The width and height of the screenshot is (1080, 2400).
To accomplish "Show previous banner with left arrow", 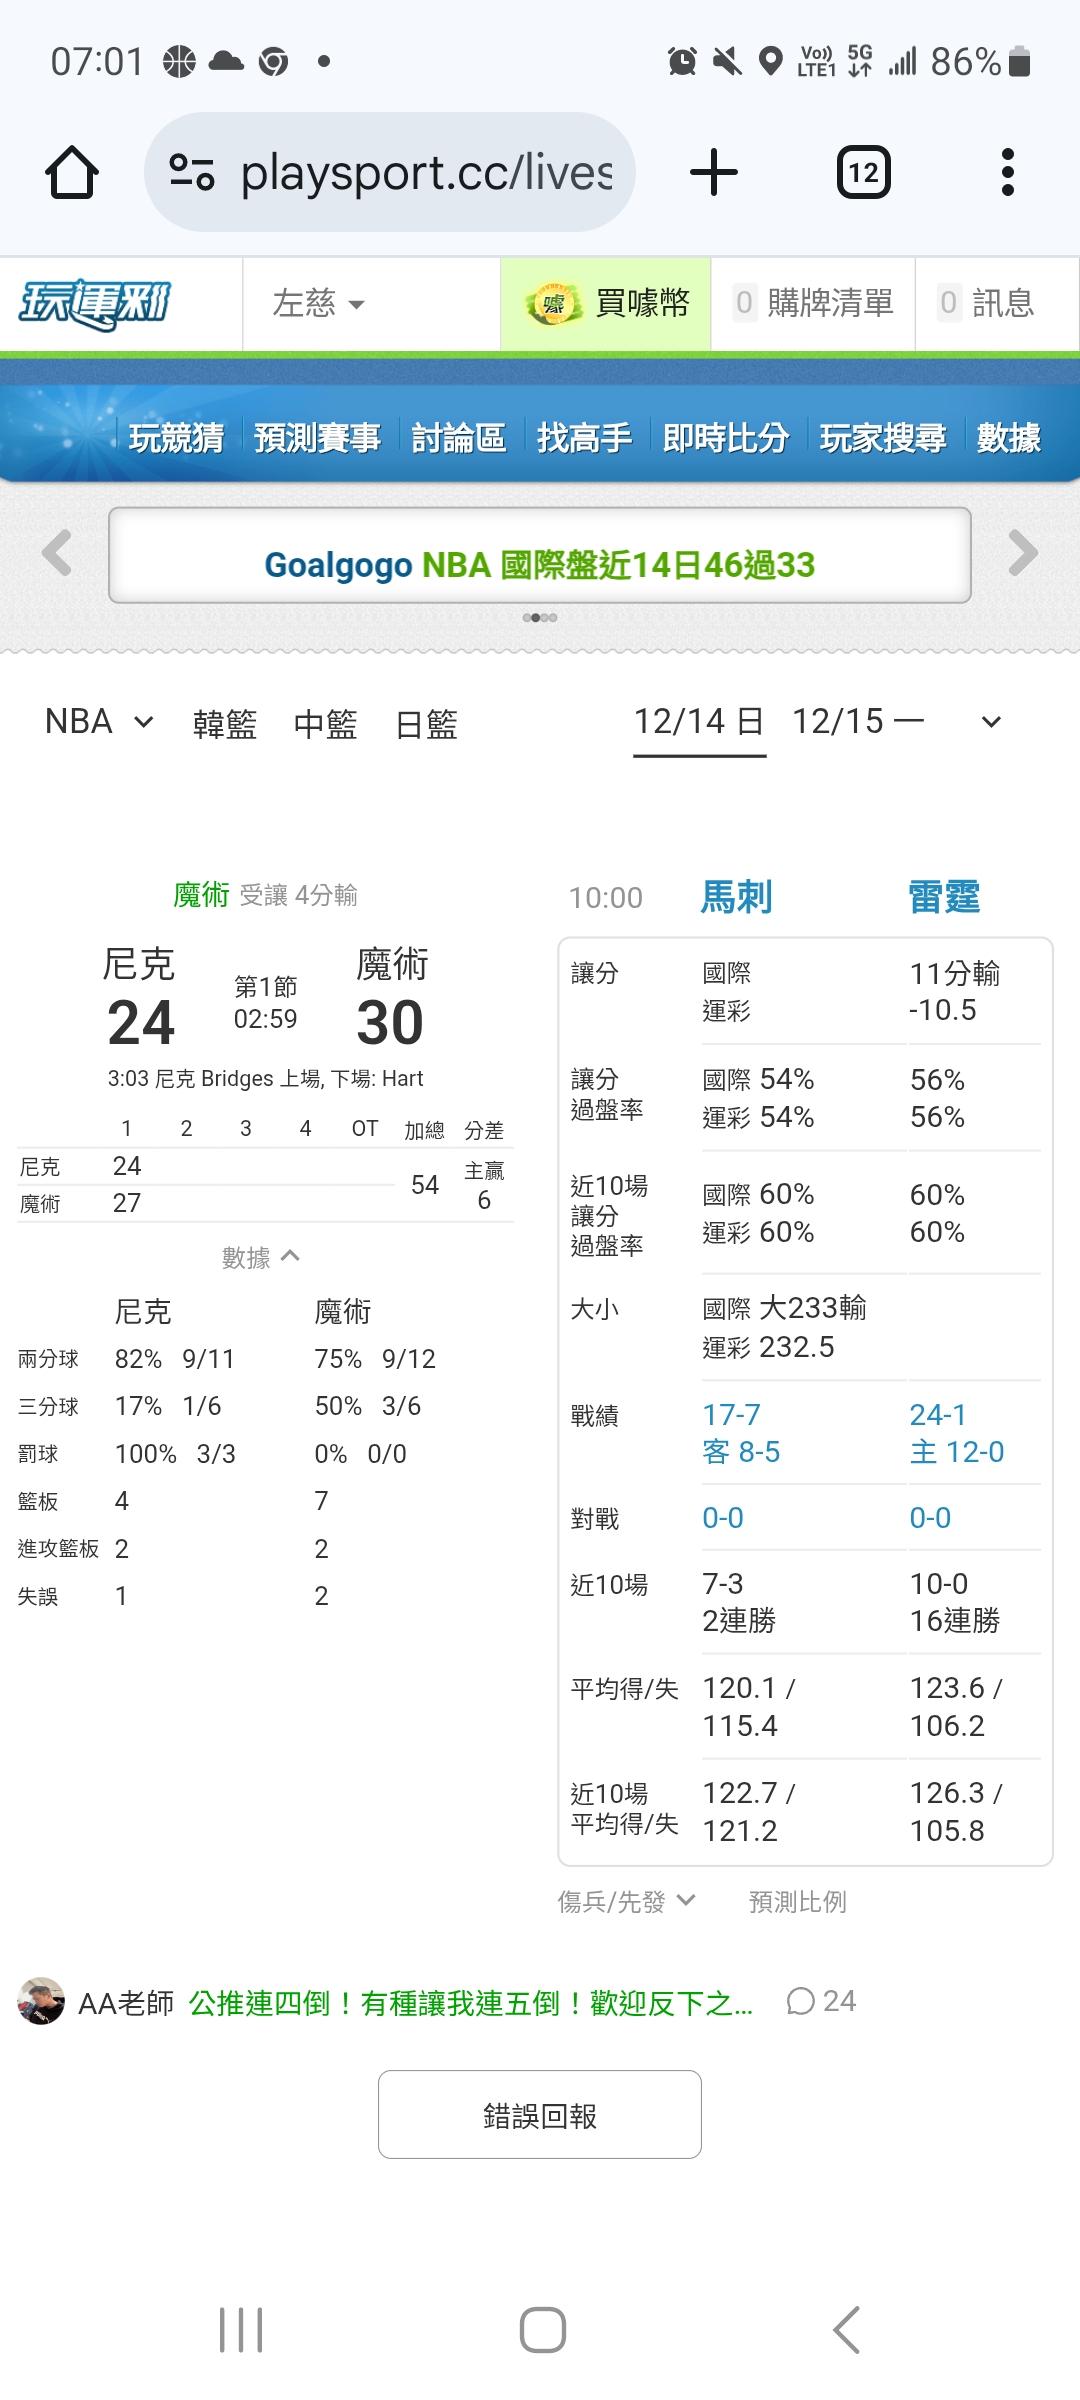I will [x=57, y=553].
